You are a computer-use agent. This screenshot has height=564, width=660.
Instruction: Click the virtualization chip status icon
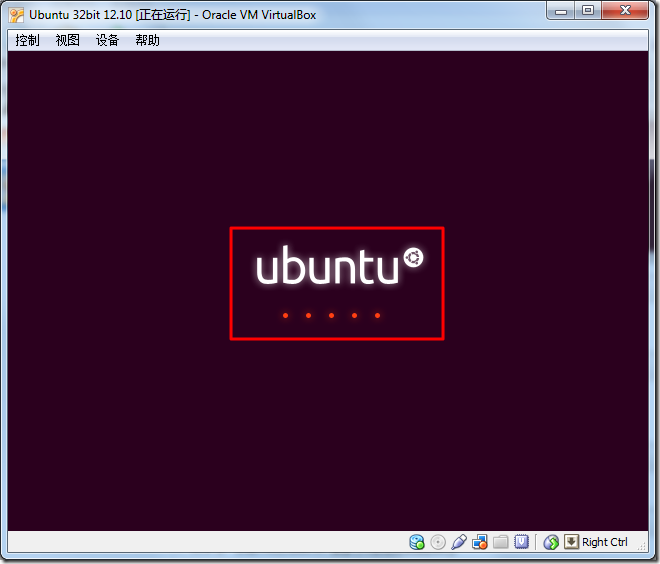pos(522,542)
